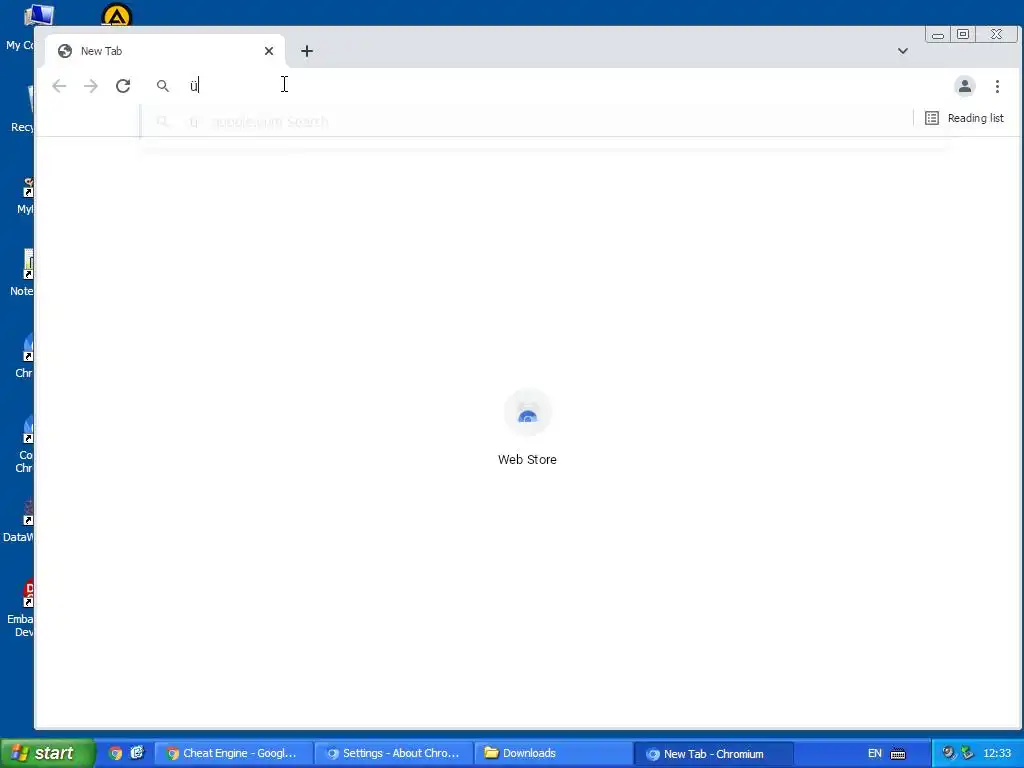Viewport: 1024px width, 768px height.
Task: Launch Chrome from the quick launch icon
Action: (x=115, y=753)
